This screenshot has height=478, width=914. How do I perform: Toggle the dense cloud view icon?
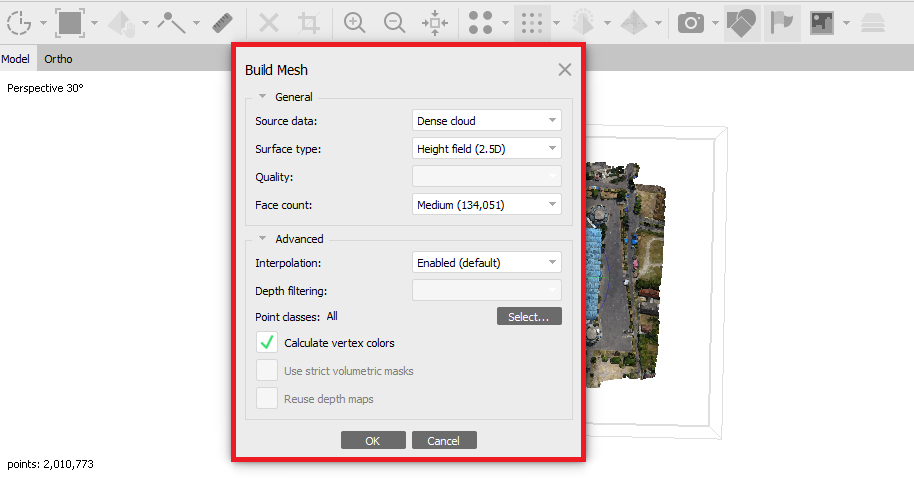pos(532,23)
